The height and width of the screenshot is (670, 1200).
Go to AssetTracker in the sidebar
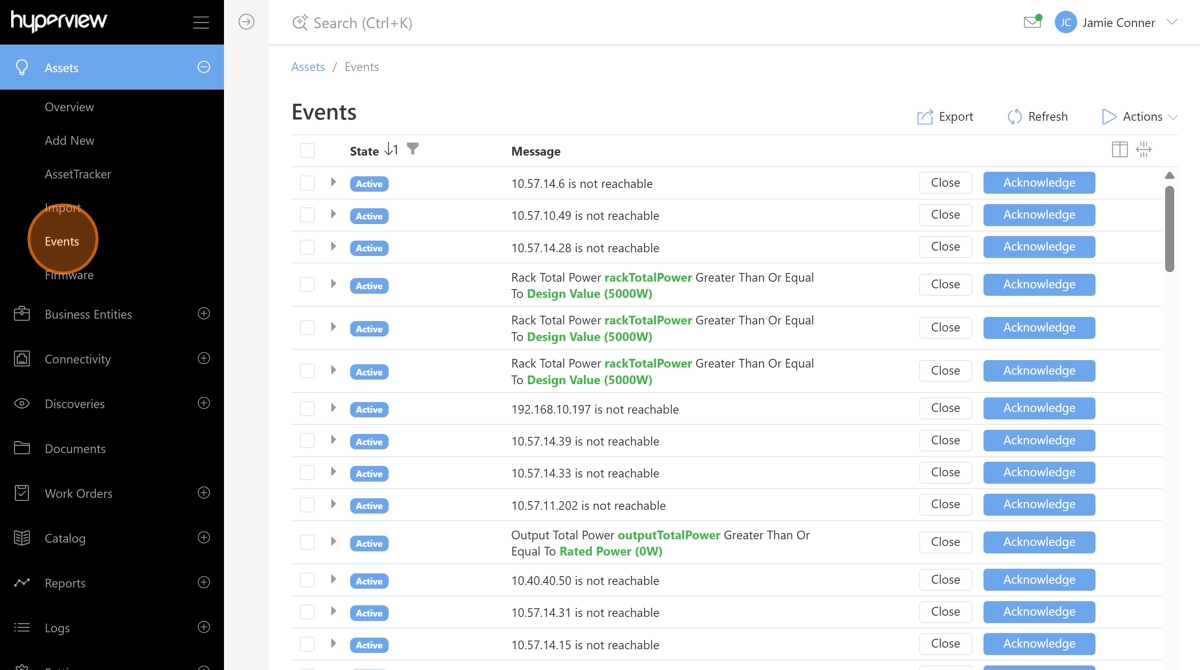pos(78,174)
